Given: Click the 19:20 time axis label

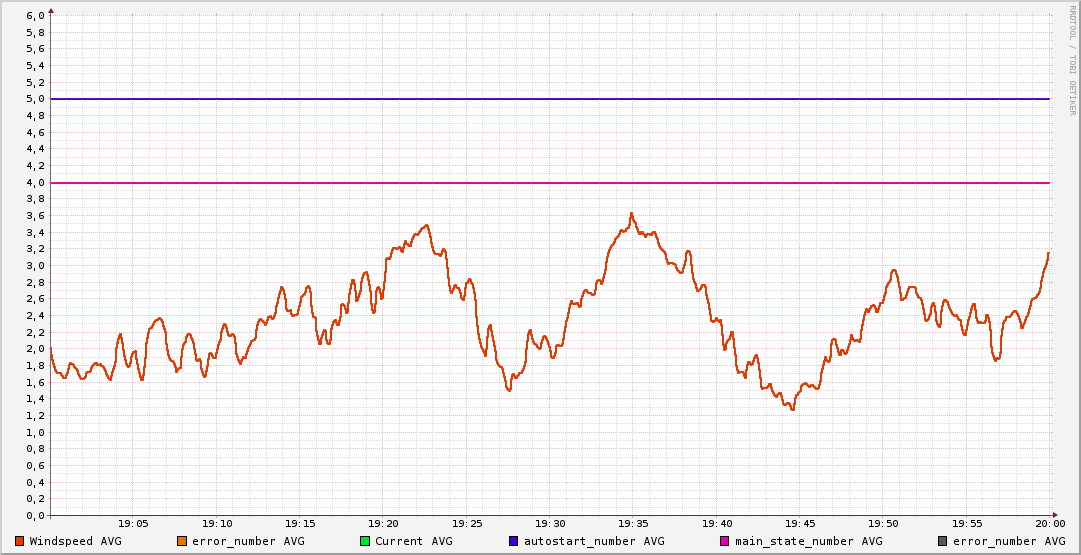Looking at the screenshot, I should click(383, 523).
